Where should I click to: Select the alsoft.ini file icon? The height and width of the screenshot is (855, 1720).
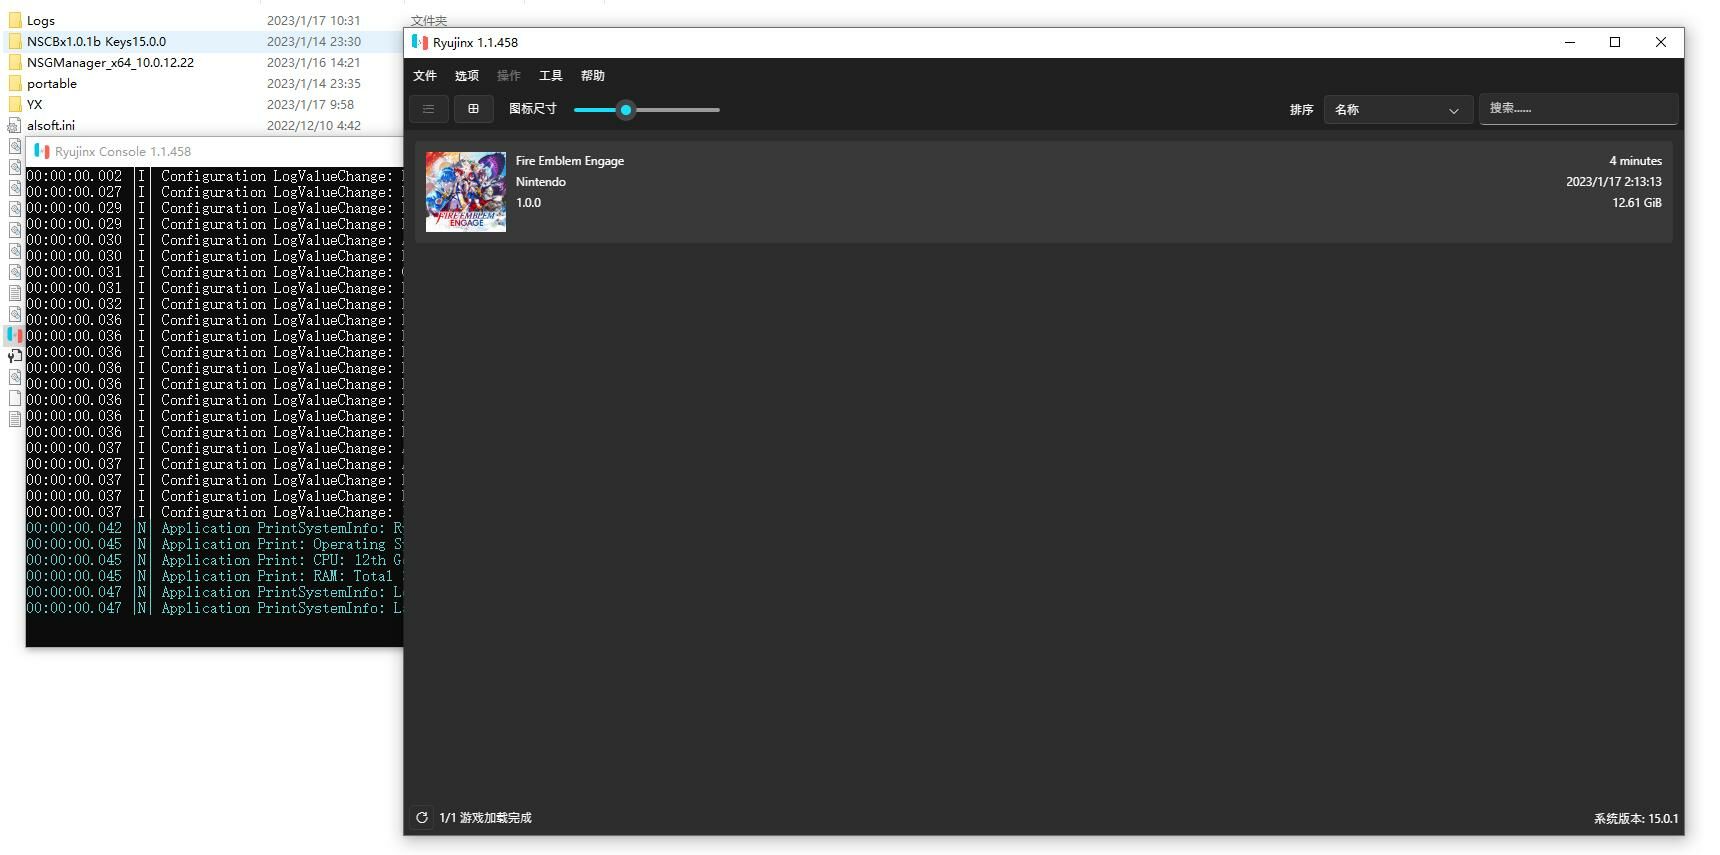[x=14, y=125]
